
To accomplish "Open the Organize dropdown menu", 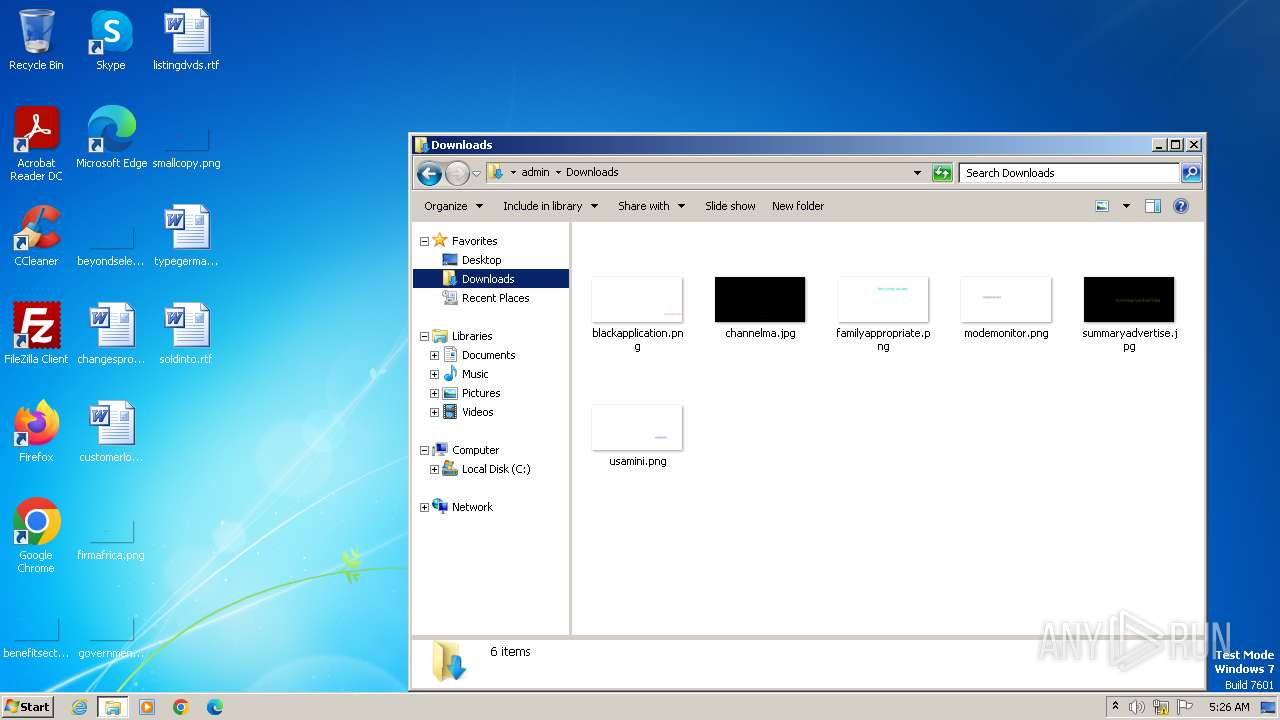I will 454,206.
